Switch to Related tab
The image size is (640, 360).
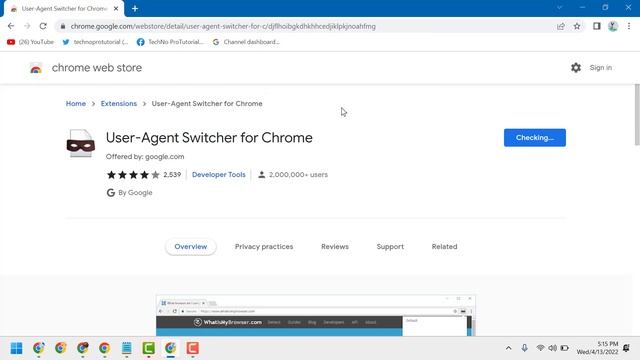(x=444, y=247)
